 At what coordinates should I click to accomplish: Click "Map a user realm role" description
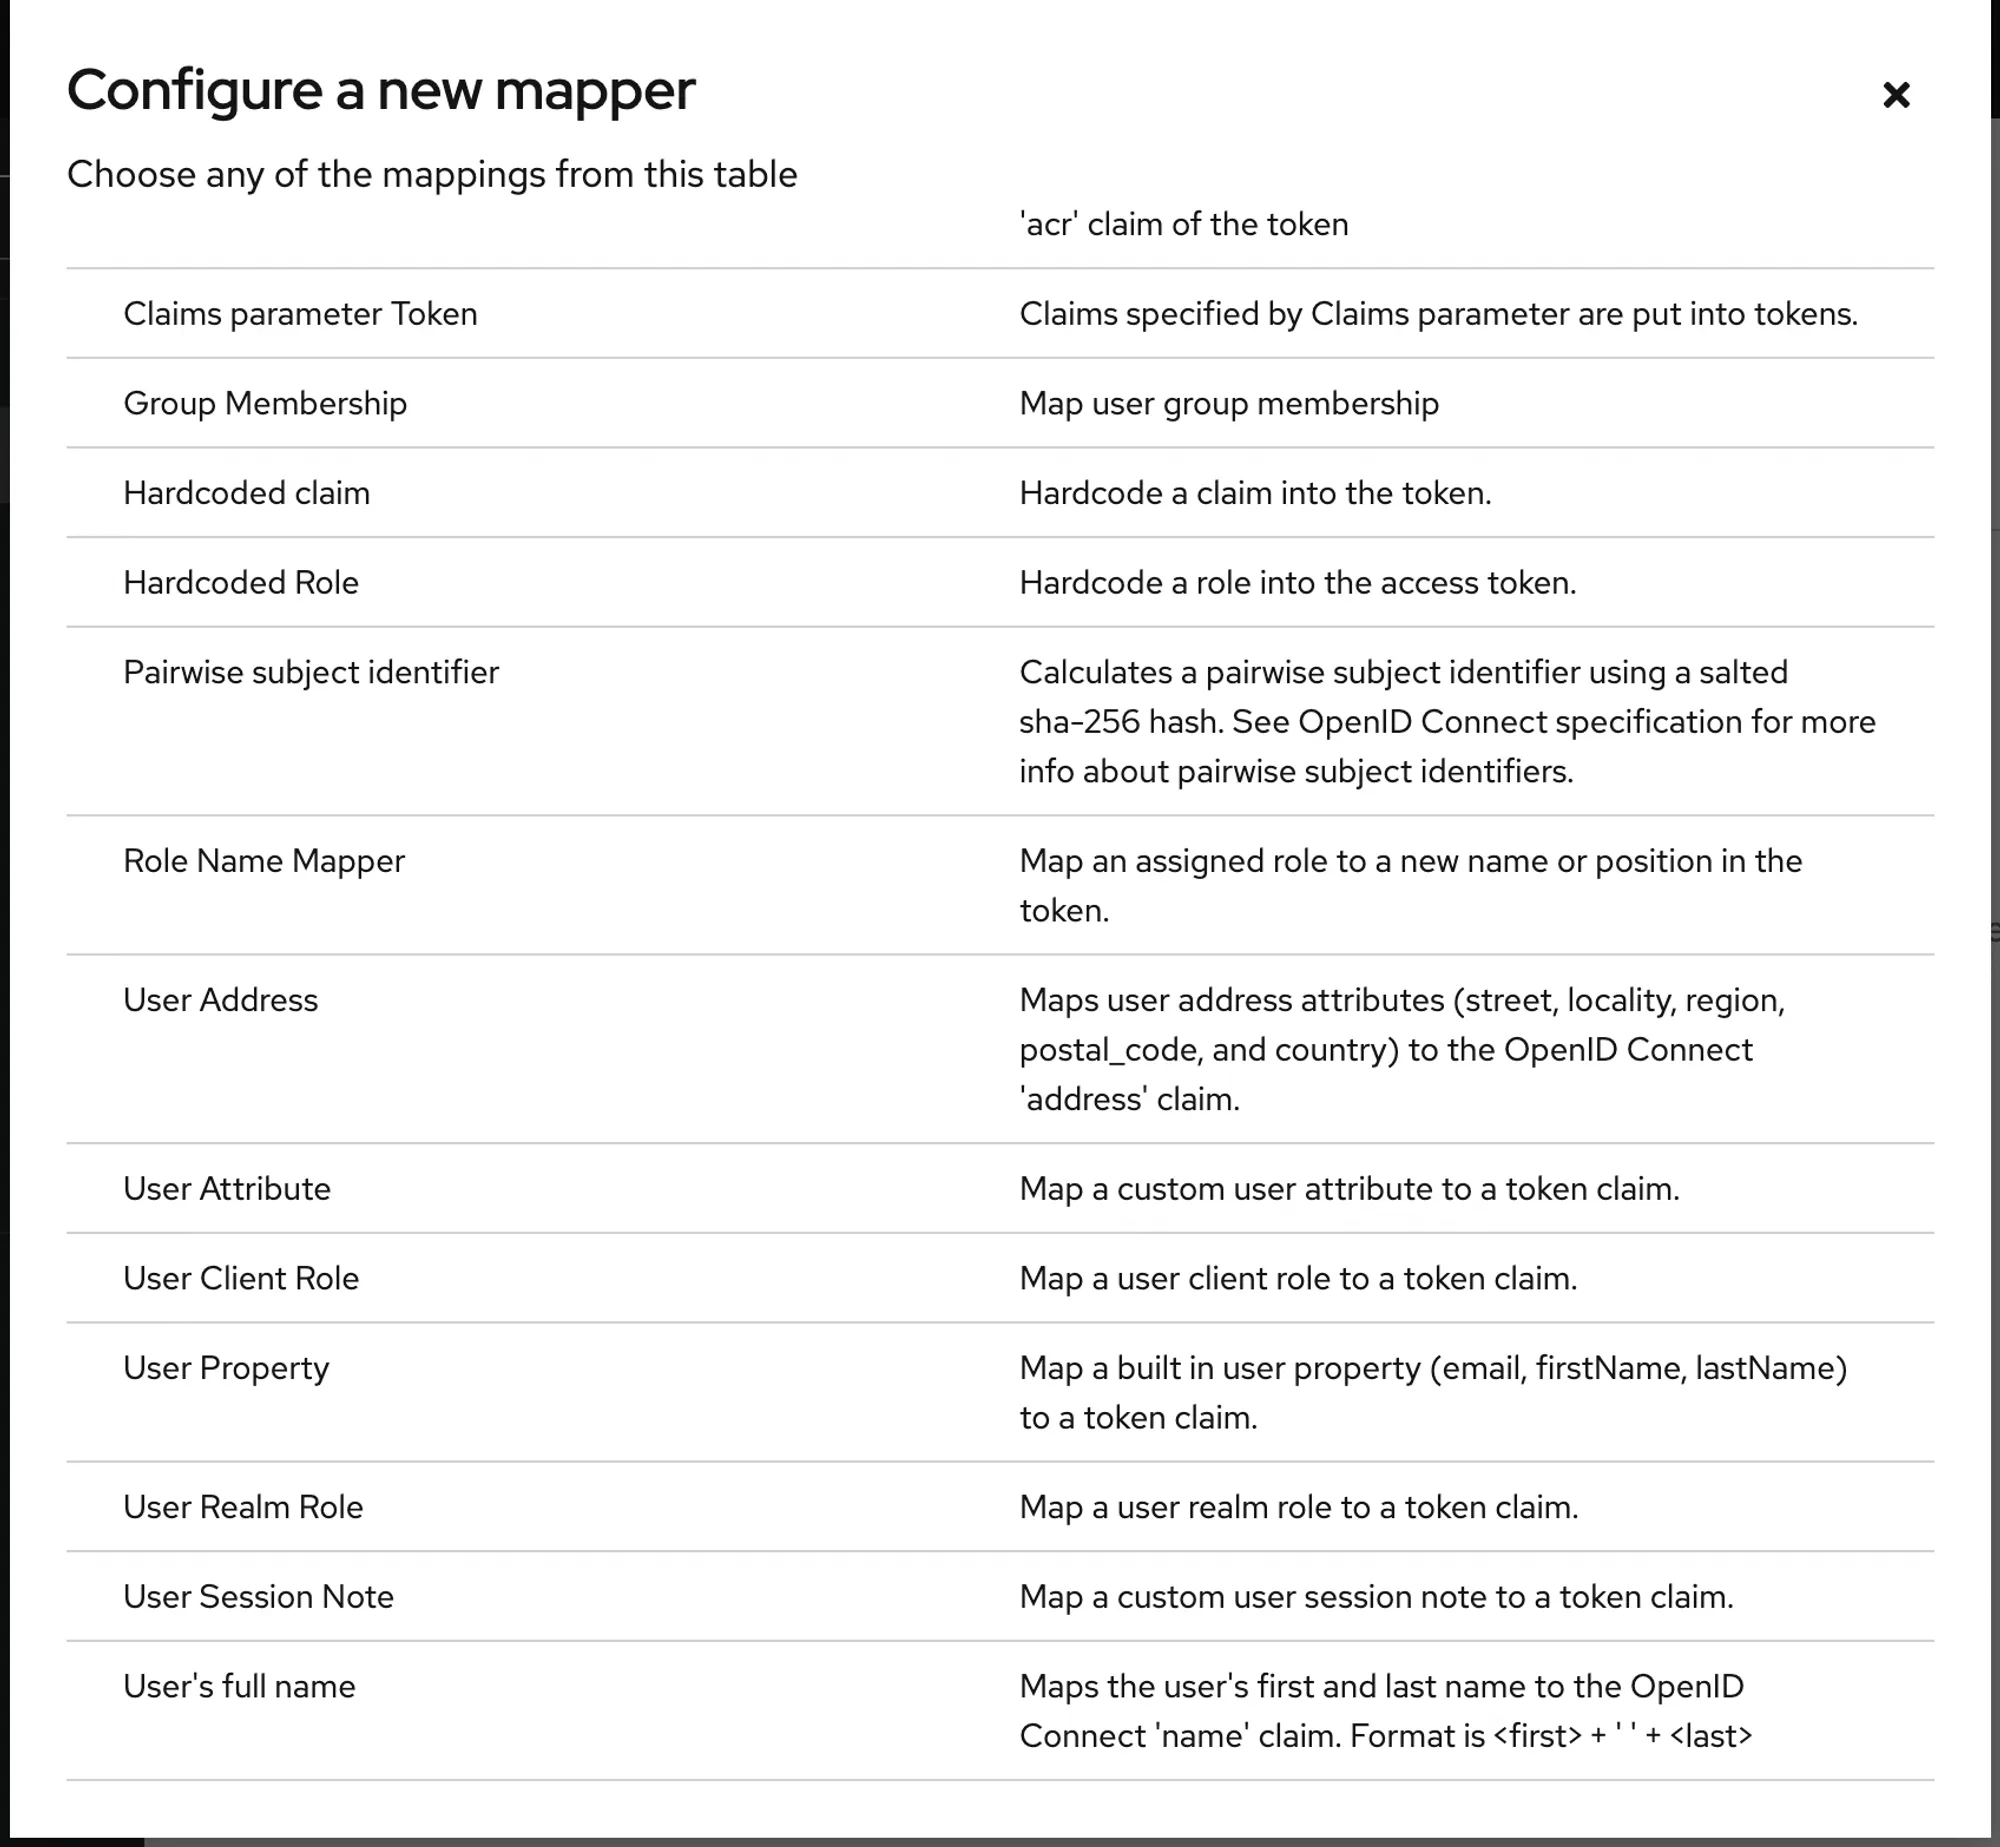point(1298,1507)
